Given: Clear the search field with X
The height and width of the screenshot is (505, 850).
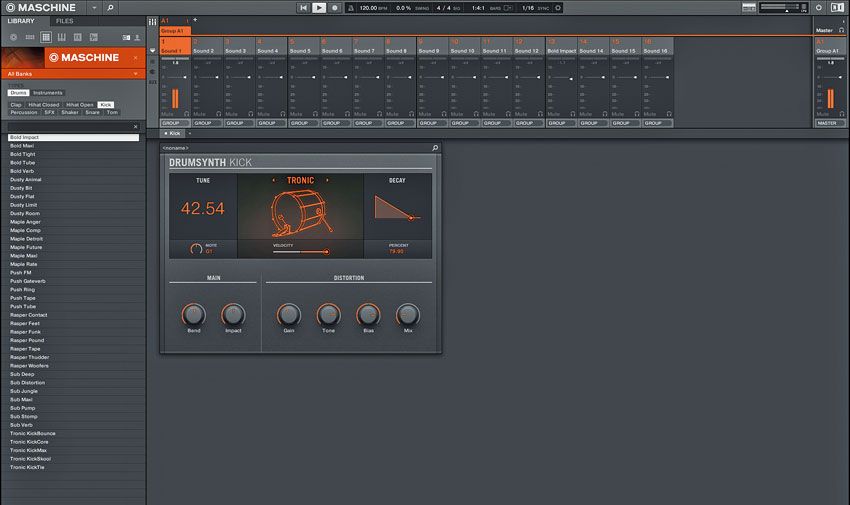Looking at the screenshot, I should (136, 127).
